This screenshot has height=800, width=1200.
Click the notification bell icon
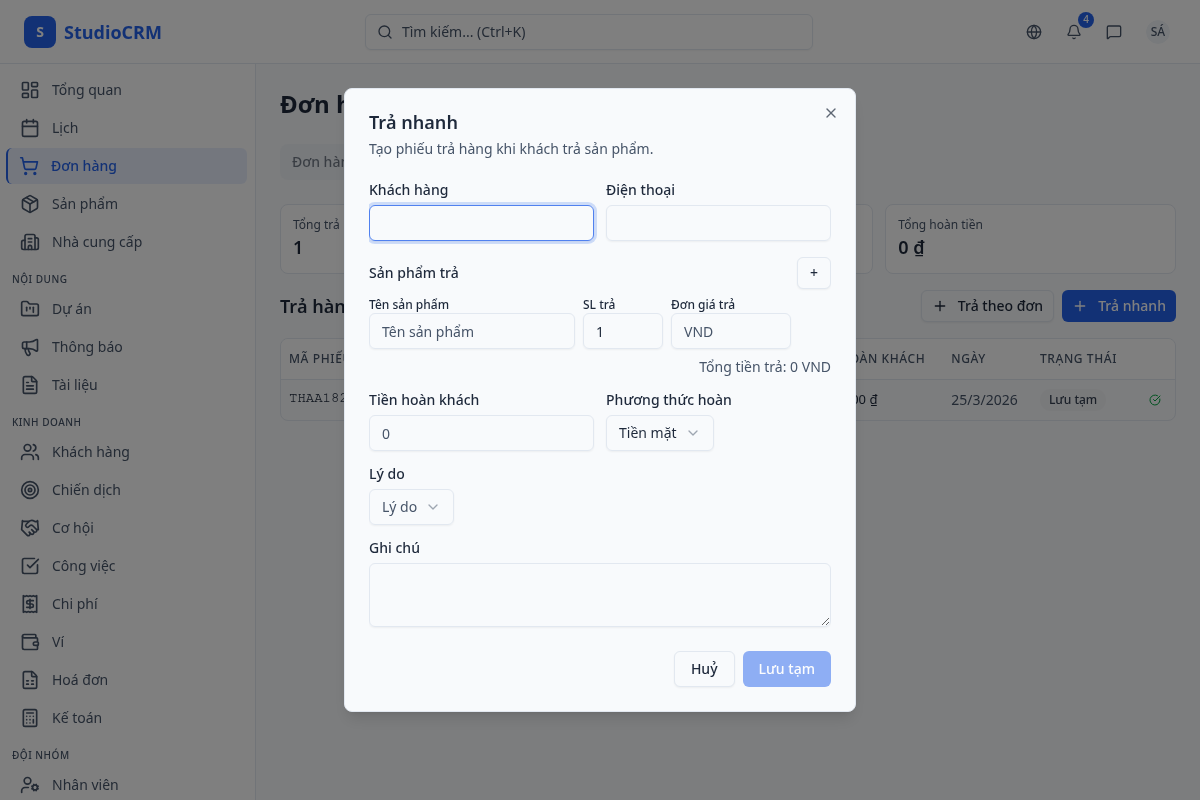pos(1074,32)
